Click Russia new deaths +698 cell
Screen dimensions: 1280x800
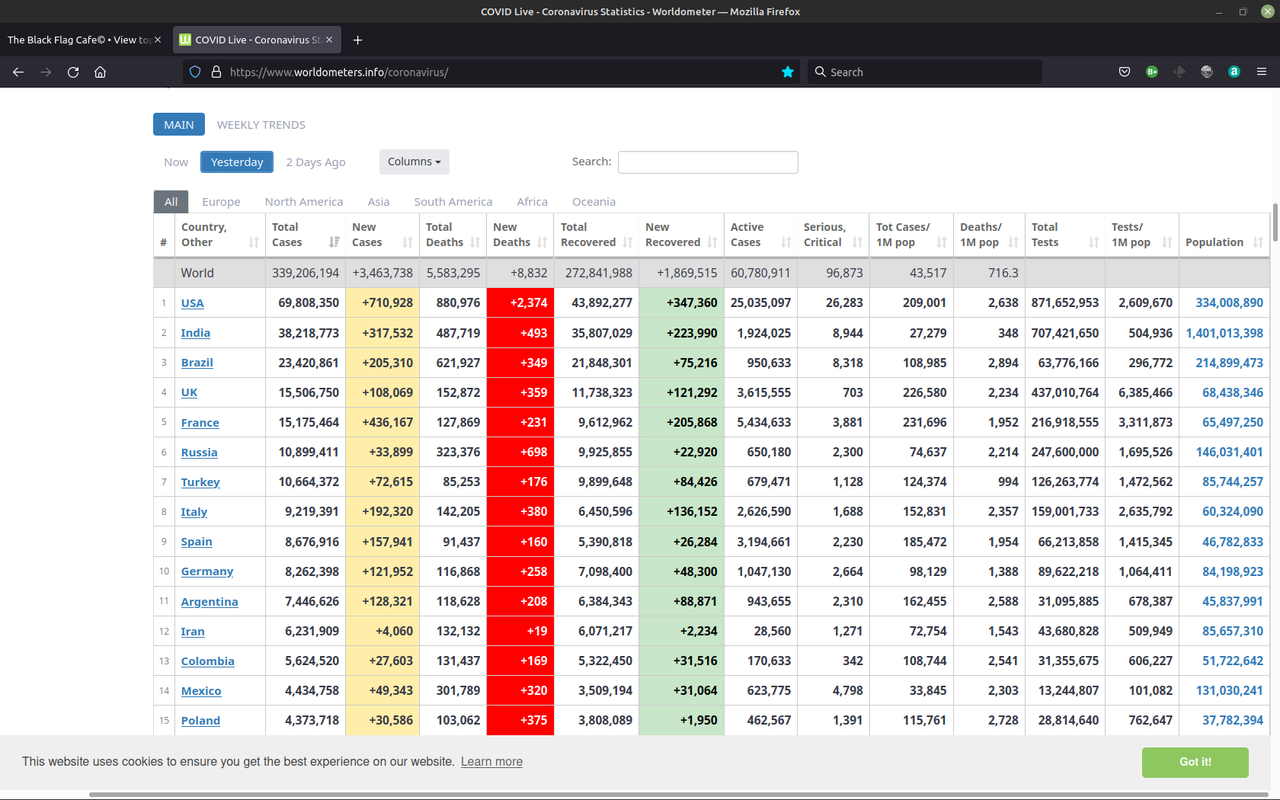pyautogui.click(x=520, y=452)
